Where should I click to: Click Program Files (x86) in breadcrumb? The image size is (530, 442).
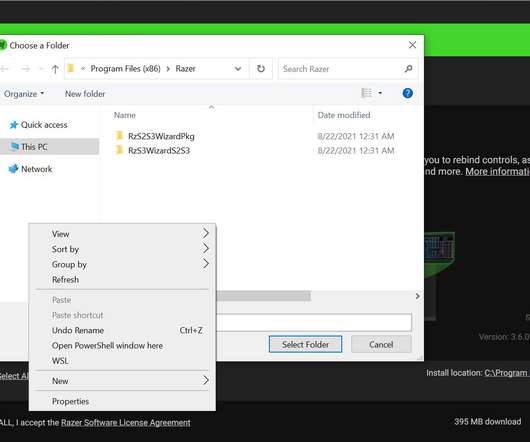click(125, 69)
